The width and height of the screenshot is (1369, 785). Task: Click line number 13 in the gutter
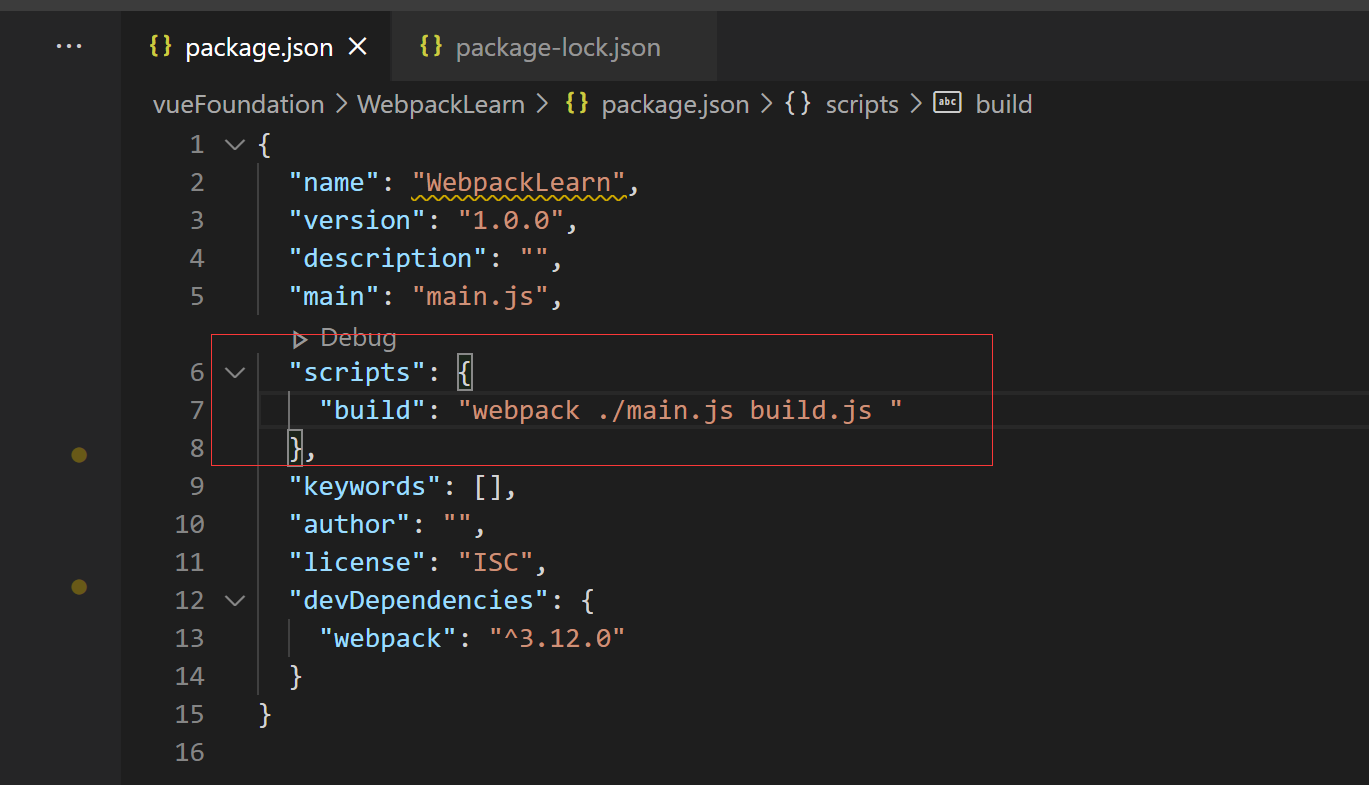pyautogui.click(x=189, y=638)
